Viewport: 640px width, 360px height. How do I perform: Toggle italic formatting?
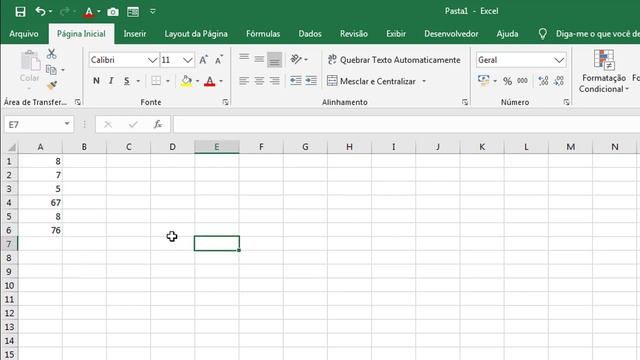pyautogui.click(x=111, y=81)
